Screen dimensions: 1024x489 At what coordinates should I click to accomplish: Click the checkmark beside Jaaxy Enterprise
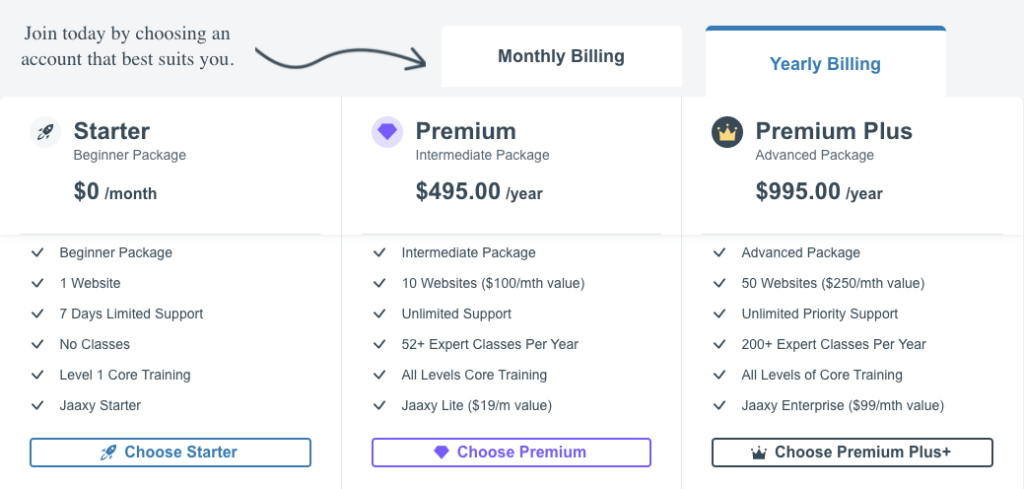(720, 406)
